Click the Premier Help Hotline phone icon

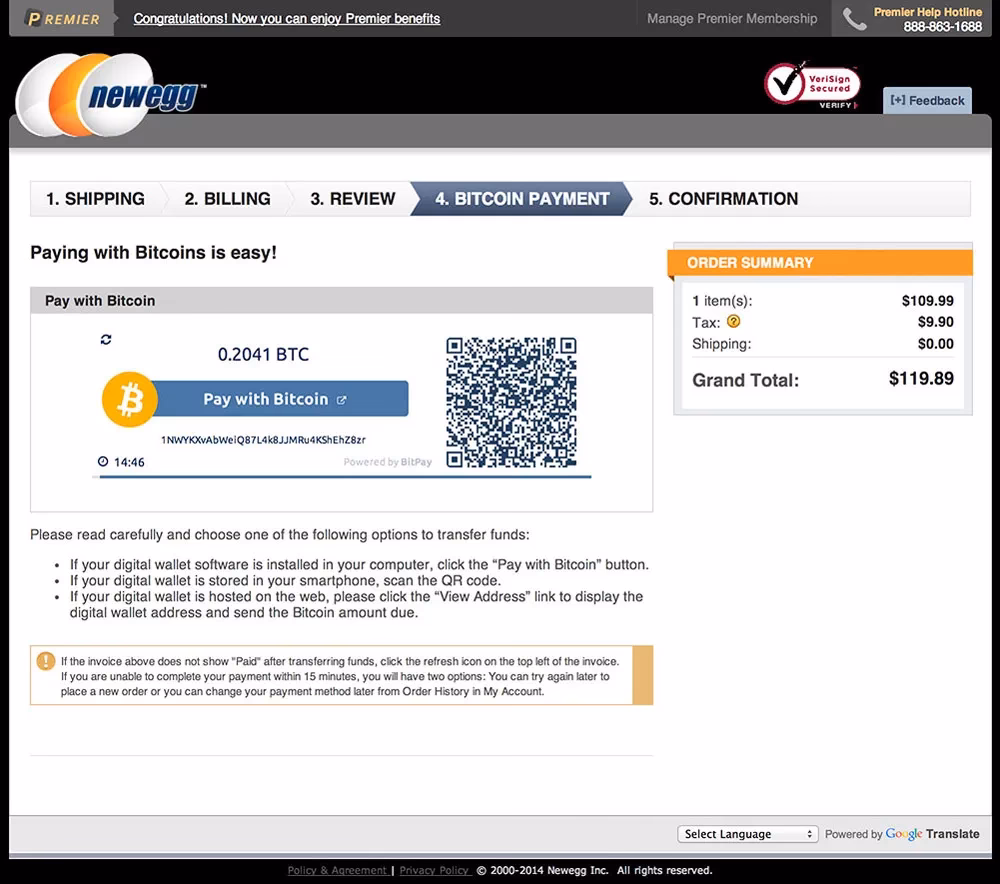point(855,18)
